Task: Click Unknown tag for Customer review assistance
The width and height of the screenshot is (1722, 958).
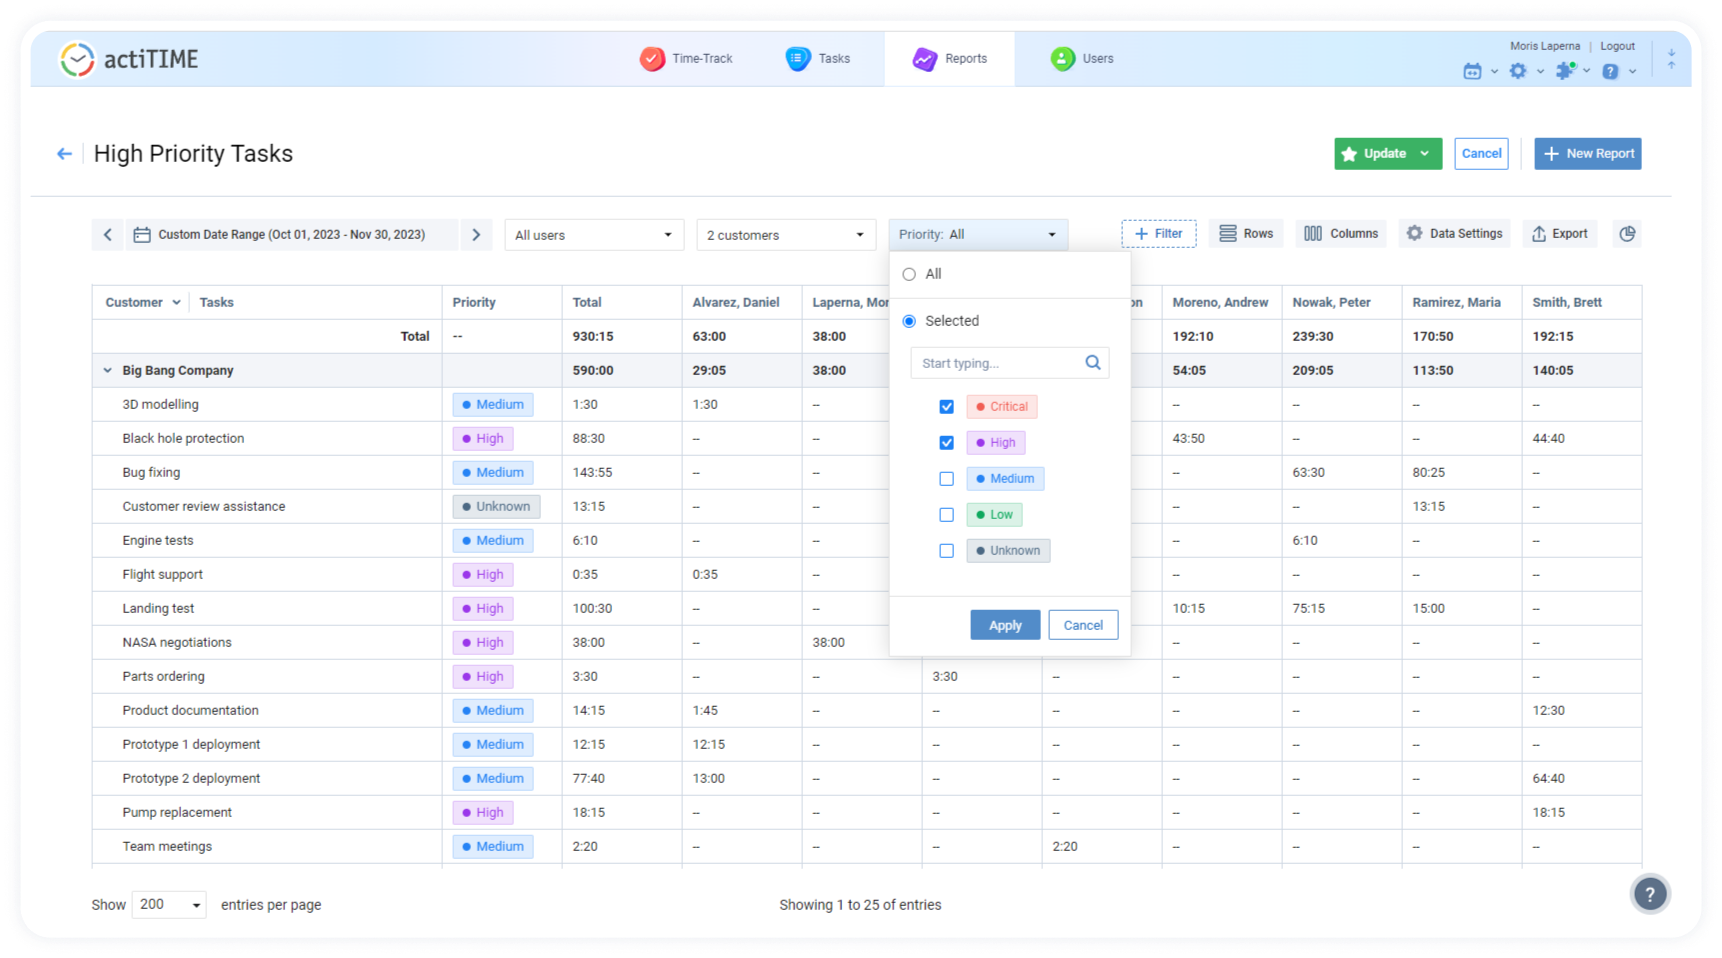Action: click(496, 507)
